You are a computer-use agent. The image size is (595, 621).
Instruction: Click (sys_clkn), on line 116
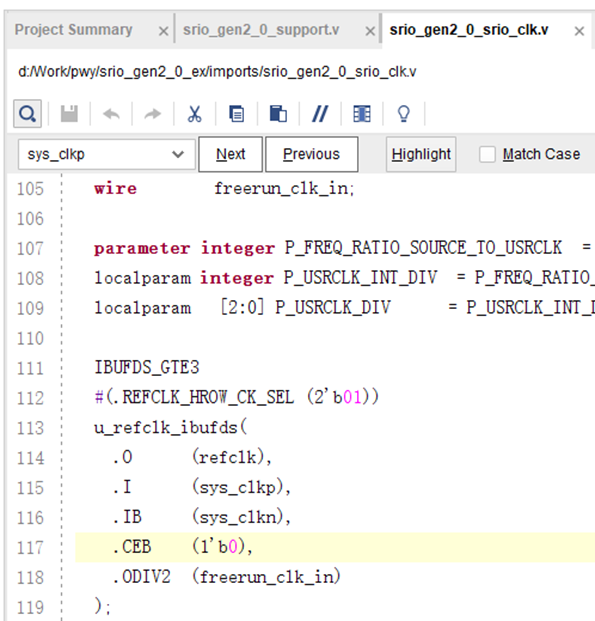(241, 517)
